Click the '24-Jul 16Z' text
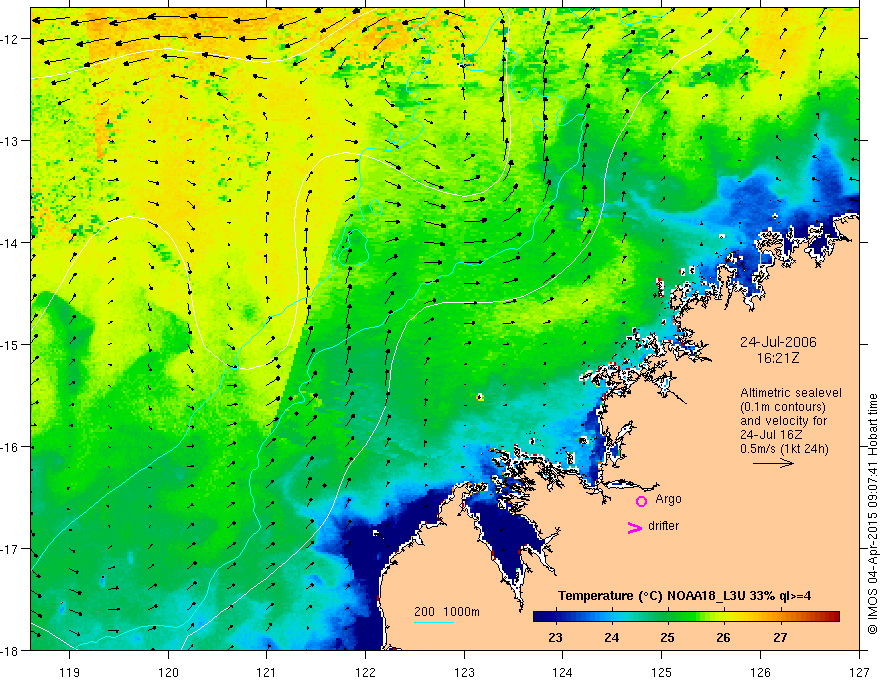Viewport: 880px width, 680px height. (771, 435)
